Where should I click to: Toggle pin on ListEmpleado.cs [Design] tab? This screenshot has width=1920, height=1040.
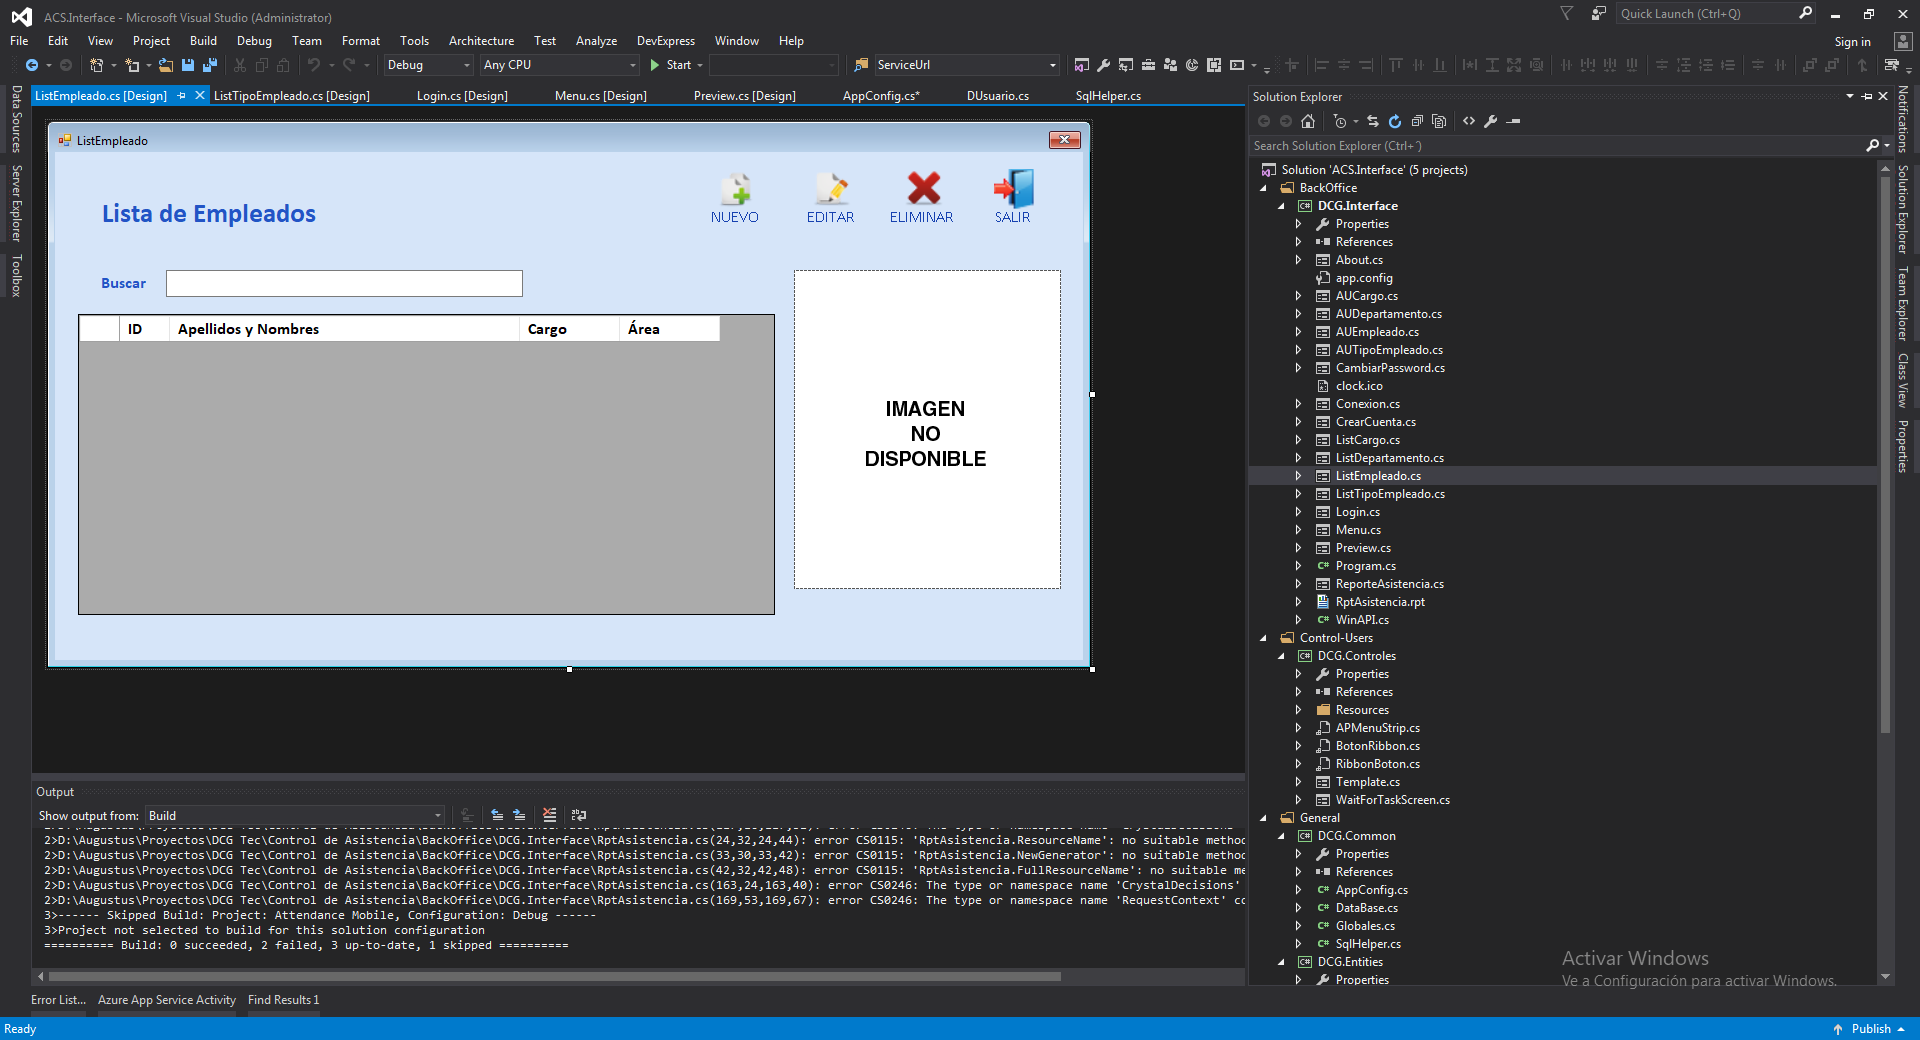[x=181, y=96]
